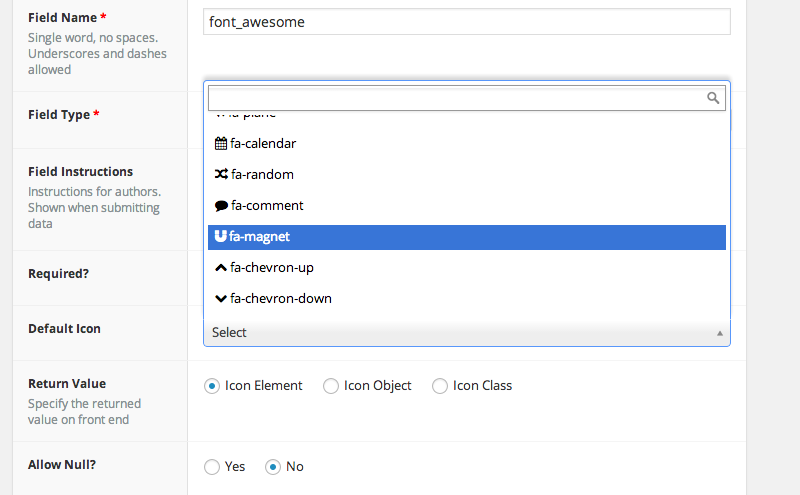
Task: Click the Select dropdown arrow triangle
Action: click(x=719, y=333)
